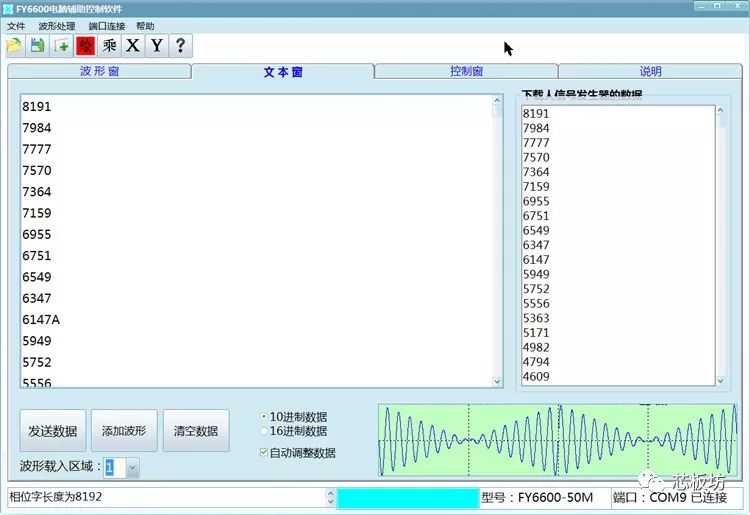
Task: Click value 7777 in left text area
Action: 36,149
